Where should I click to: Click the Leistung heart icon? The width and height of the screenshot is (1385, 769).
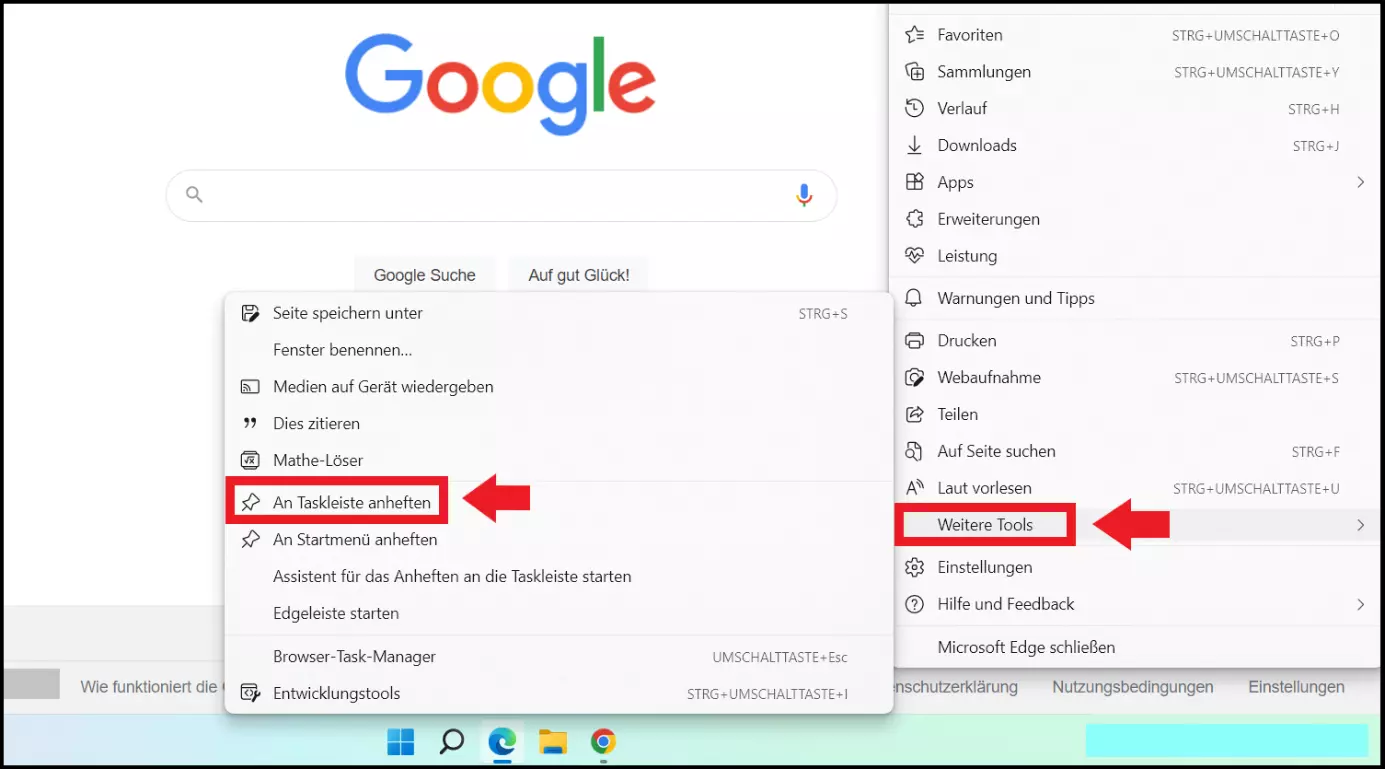tap(914, 255)
